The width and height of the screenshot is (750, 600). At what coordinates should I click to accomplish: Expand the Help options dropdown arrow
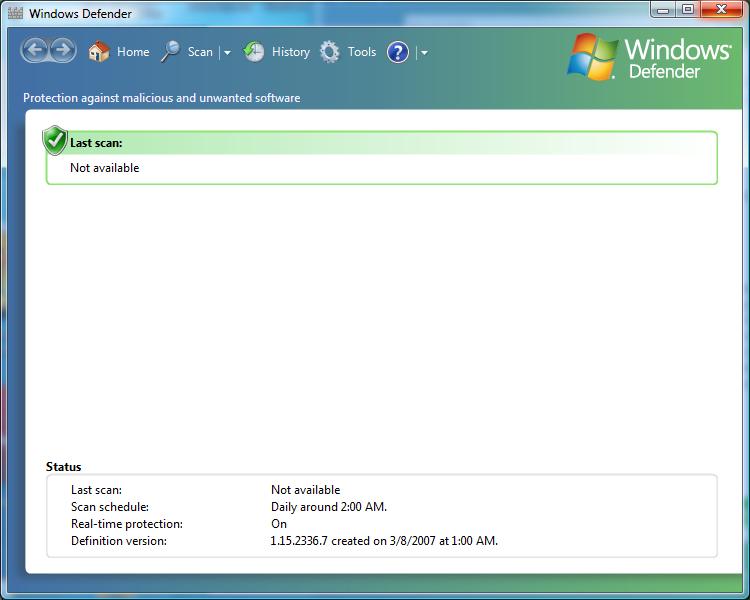click(x=424, y=53)
